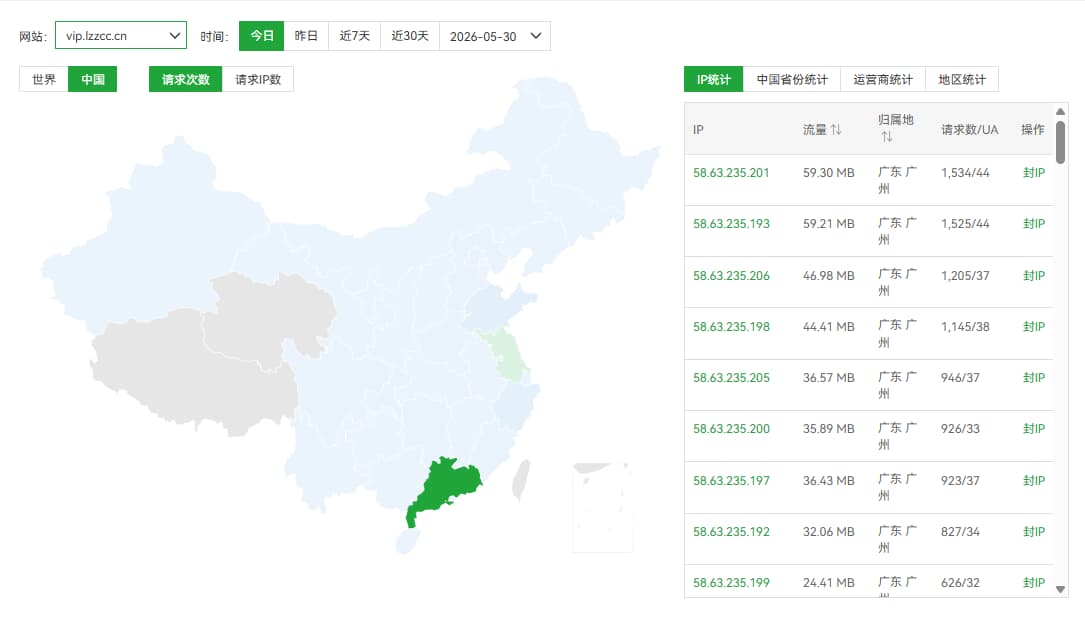Select gray Taiwan island on map
Screen dimensions: 1085x628
point(521,479)
